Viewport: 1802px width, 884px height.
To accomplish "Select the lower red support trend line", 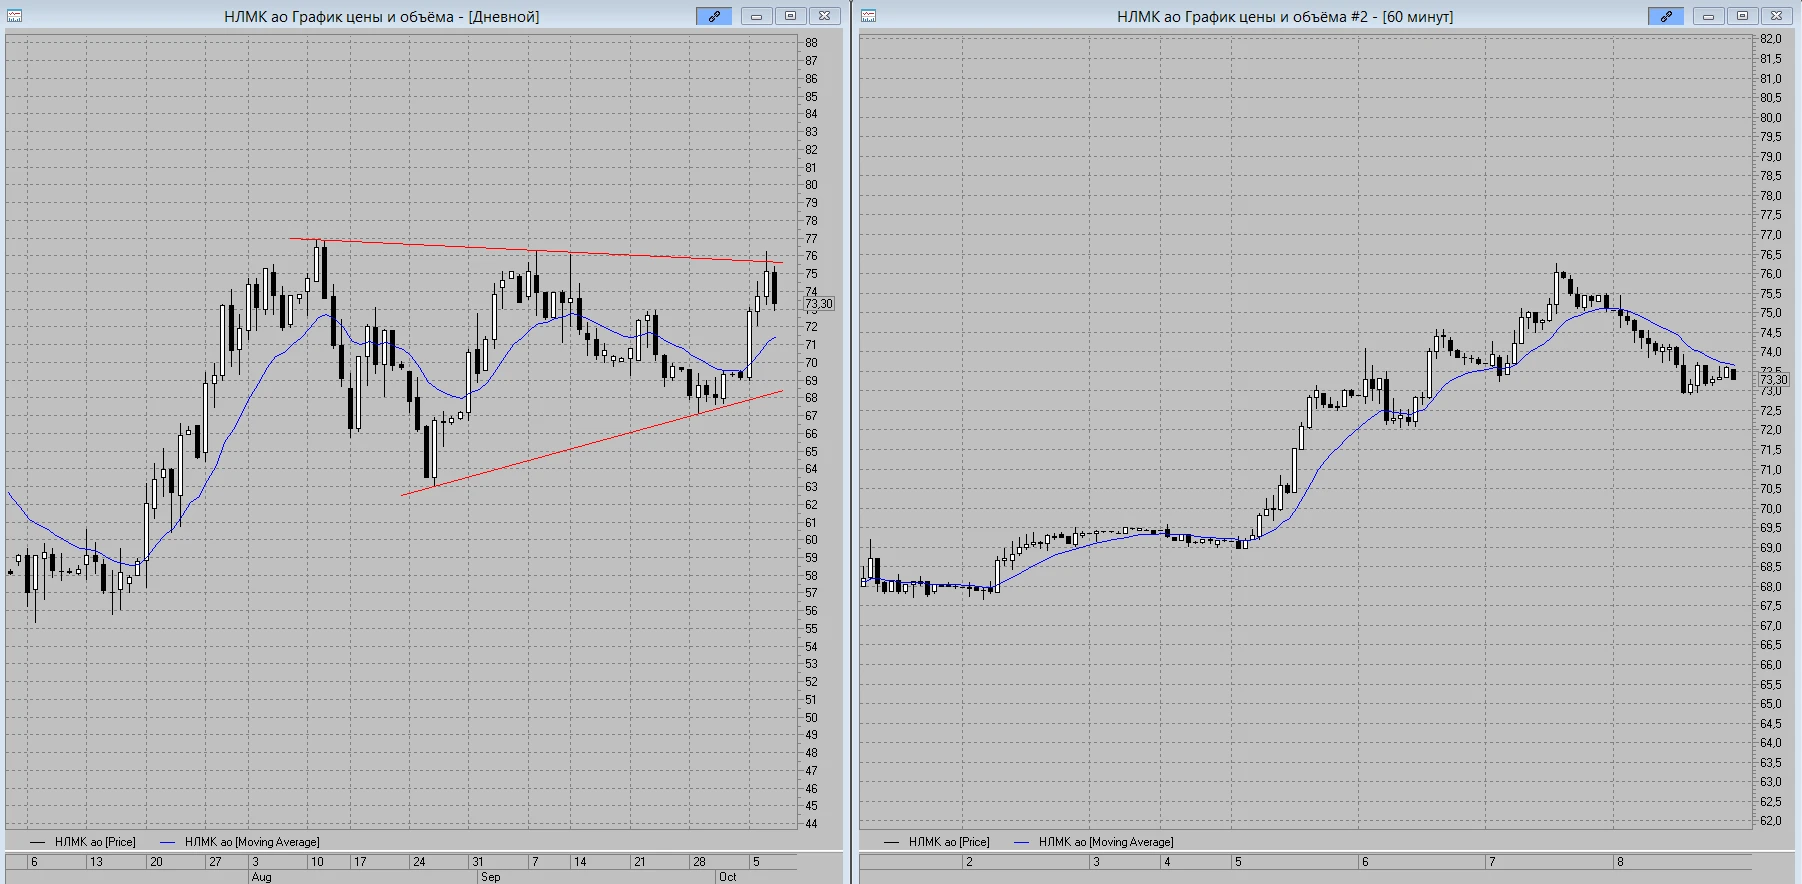I will (591, 443).
